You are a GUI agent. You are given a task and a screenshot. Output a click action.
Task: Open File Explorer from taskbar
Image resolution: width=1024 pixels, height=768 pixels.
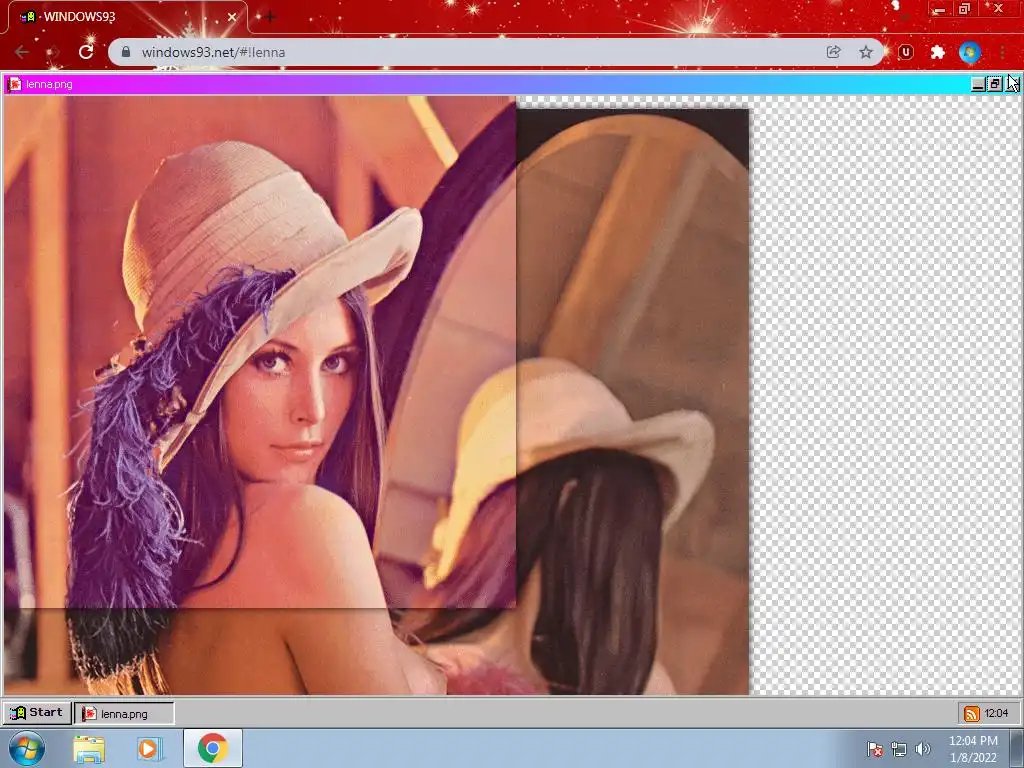point(89,749)
